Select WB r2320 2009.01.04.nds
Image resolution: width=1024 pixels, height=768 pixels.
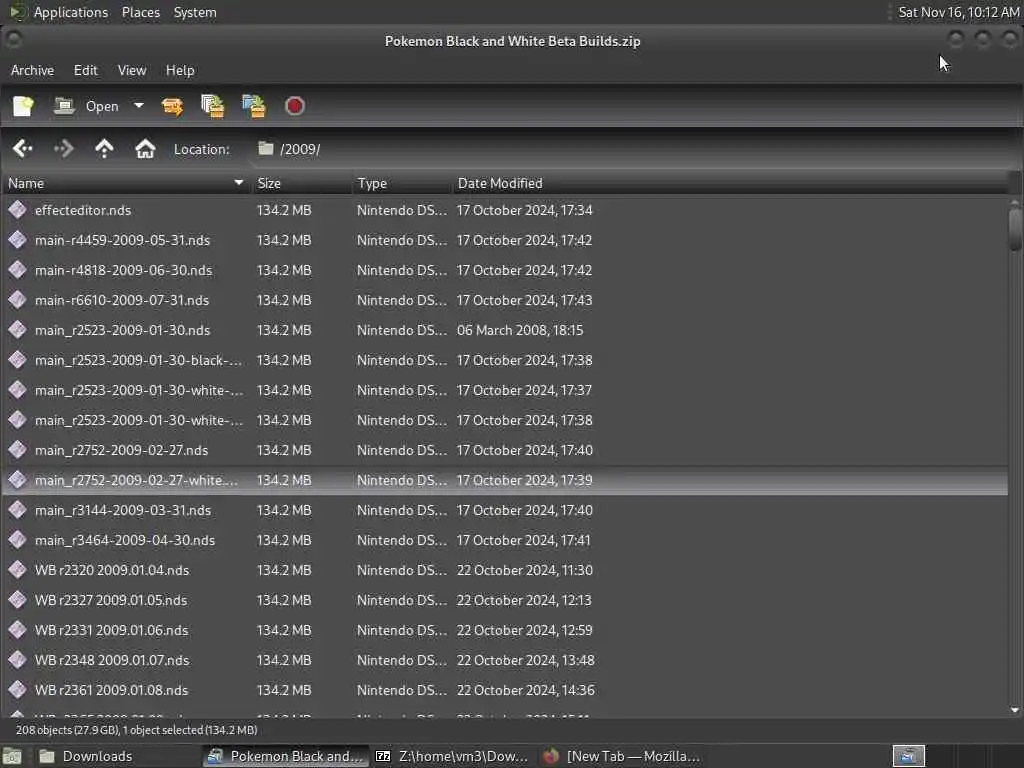(505, 571)
